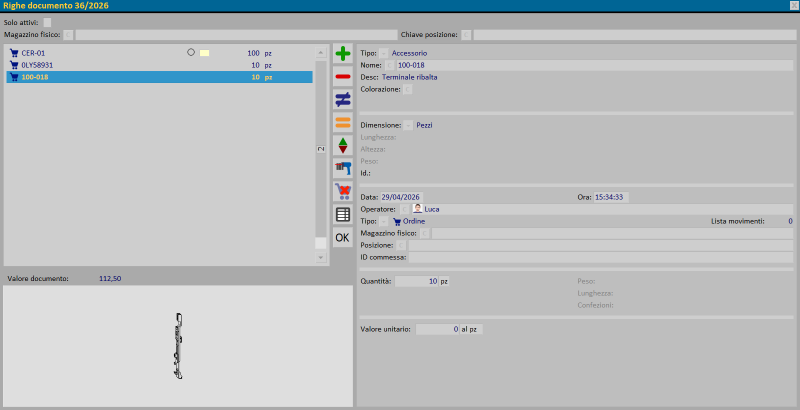800x410 pixels.
Task: Click the yellow color swatch on the CER-01 row
Action: pos(204,52)
